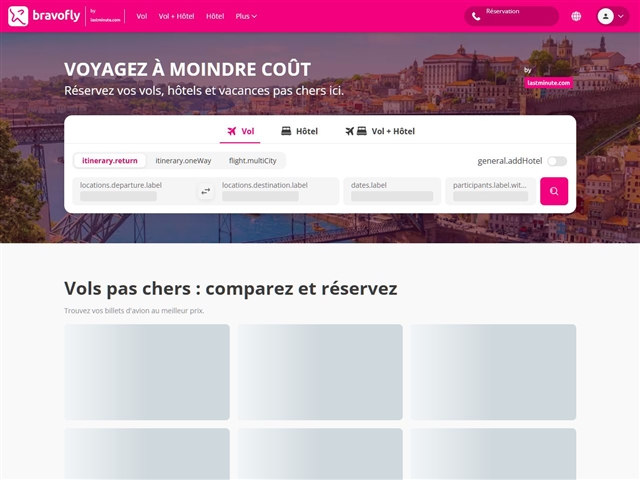Image resolution: width=640 pixels, height=480 pixels.
Task: Switch to the Vol + Hôtel search tab
Action: 379,131
